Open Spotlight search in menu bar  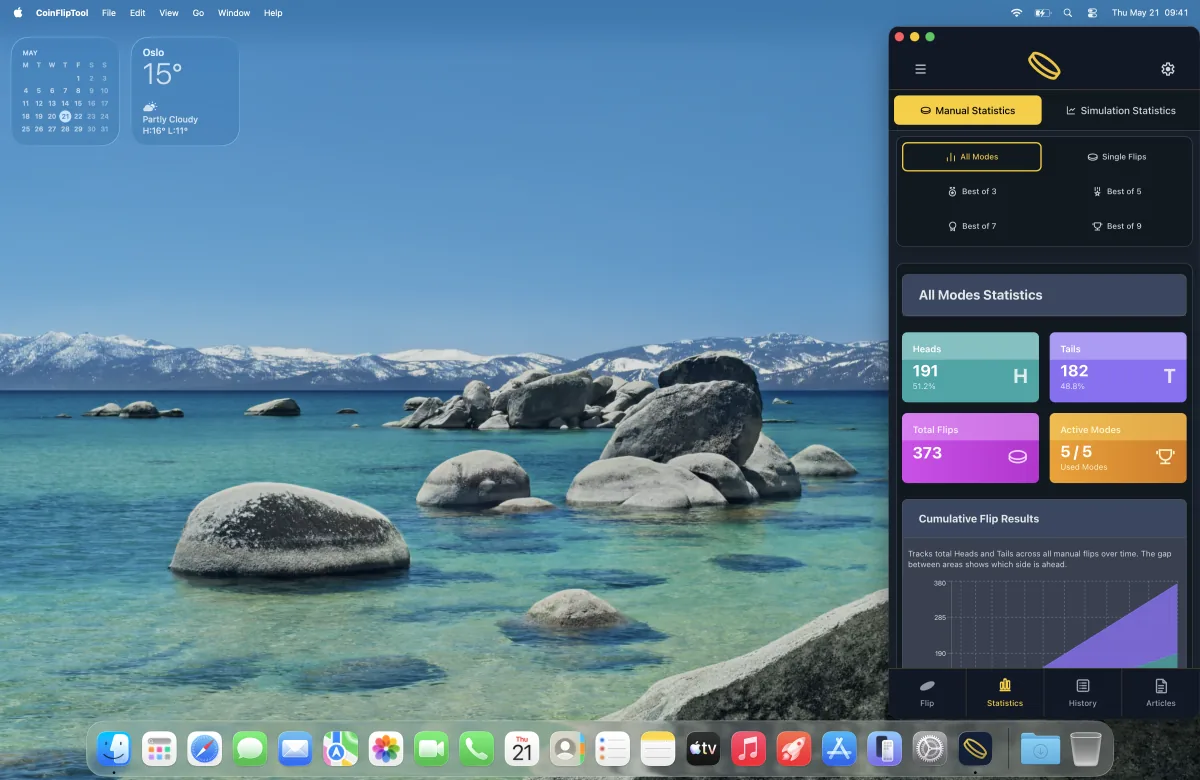[x=1068, y=13]
